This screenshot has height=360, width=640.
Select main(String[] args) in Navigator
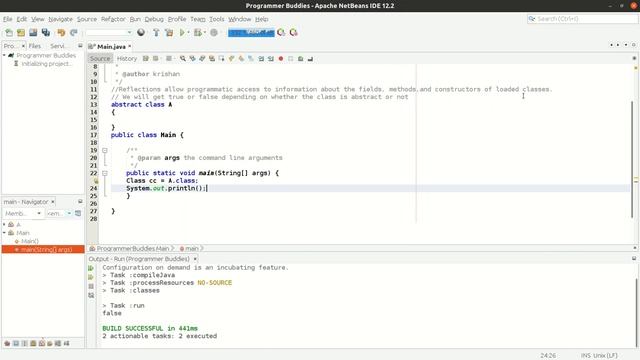pyautogui.click(x=43, y=249)
